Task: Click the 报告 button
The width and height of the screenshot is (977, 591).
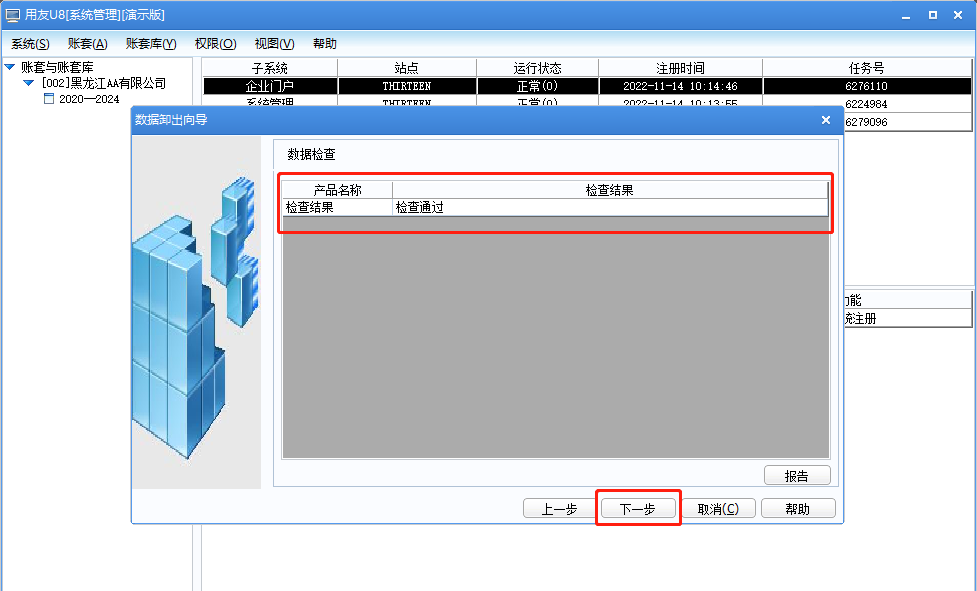Action: pyautogui.click(x=797, y=475)
